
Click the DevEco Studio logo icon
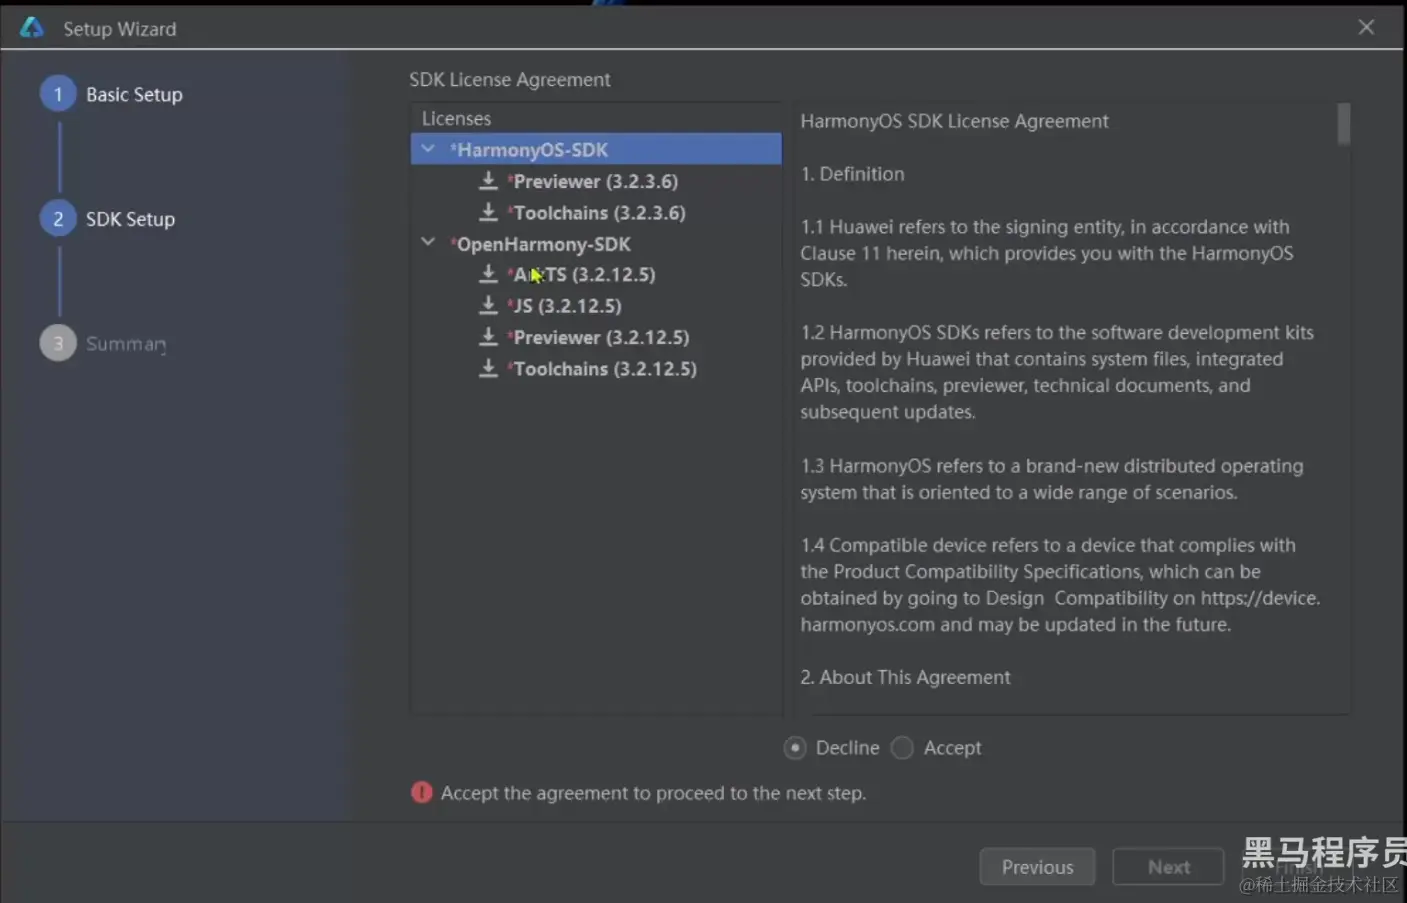point(32,28)
